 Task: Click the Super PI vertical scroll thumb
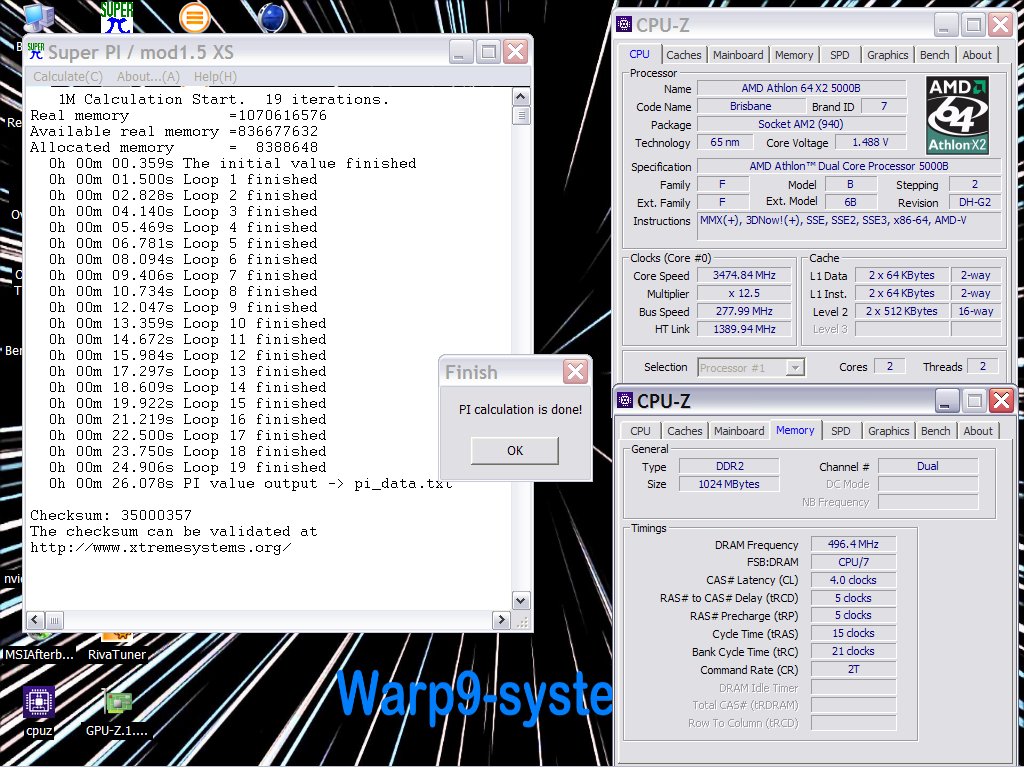520,116
